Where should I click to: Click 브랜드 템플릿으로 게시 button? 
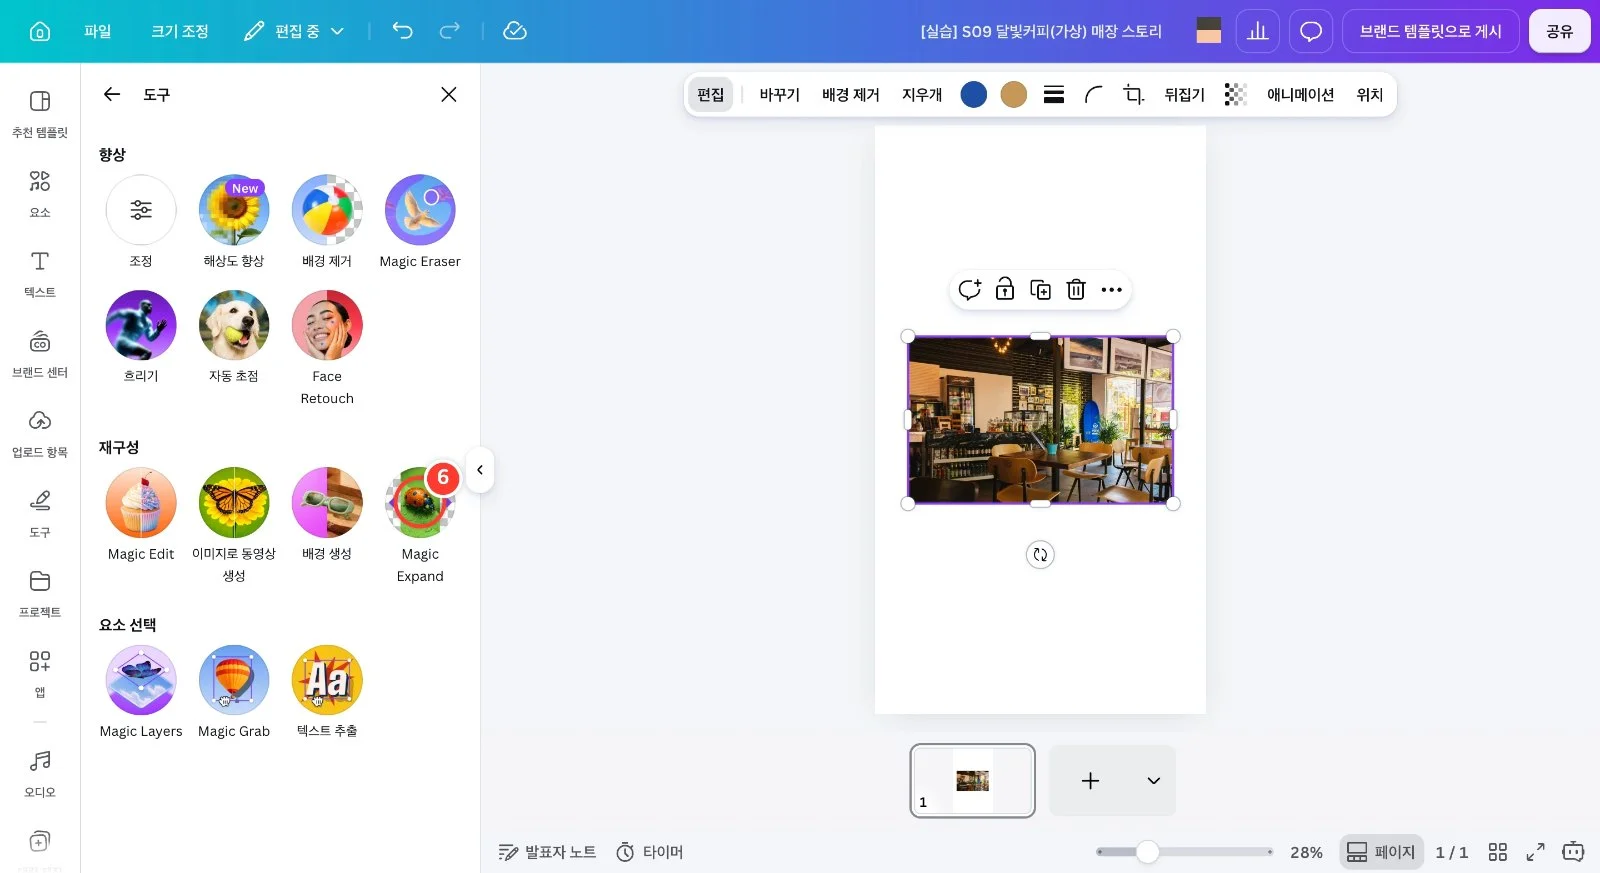[1431, 31]
